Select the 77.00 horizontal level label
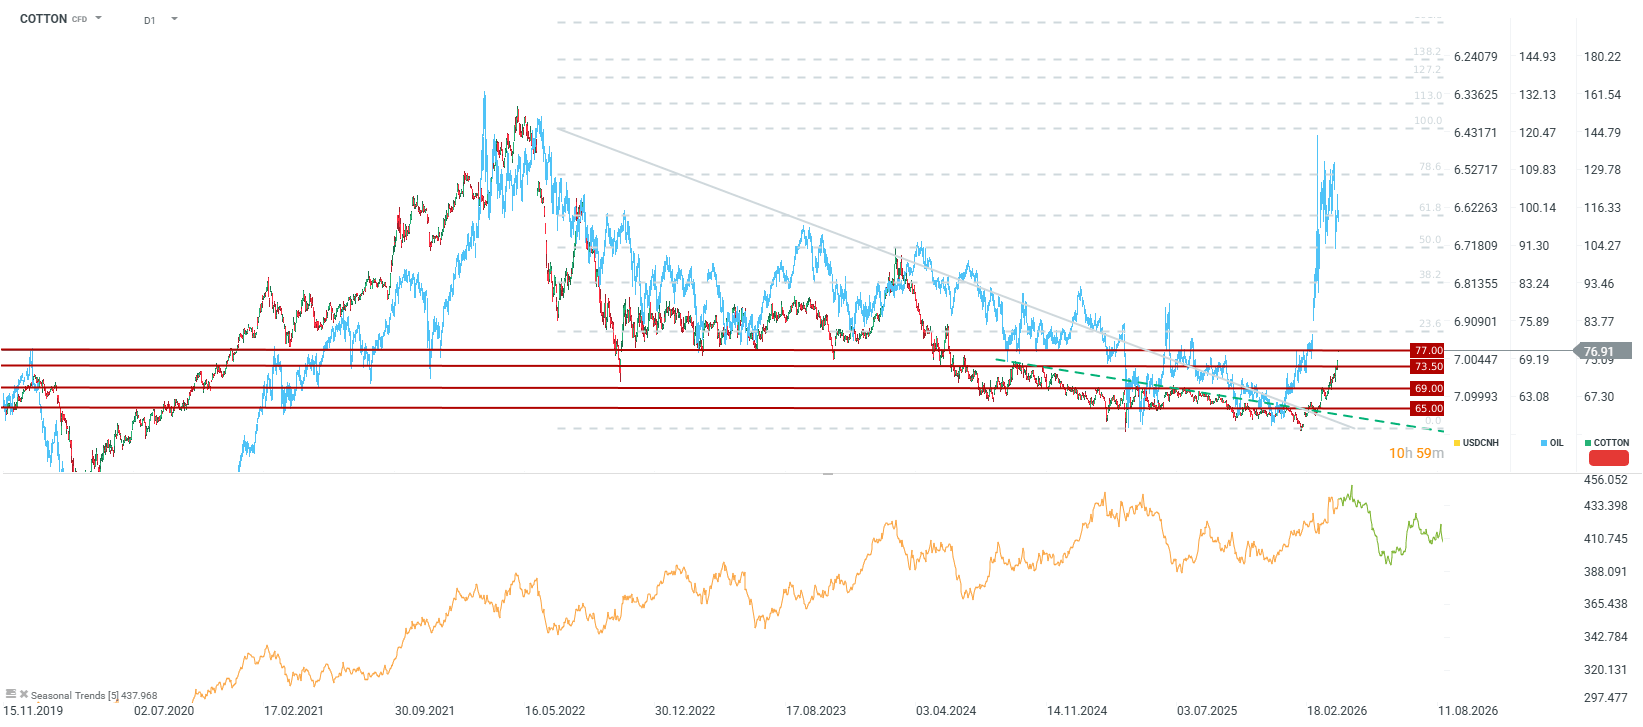Screen dimensions: 1643x727 (x=1428, y=351)
